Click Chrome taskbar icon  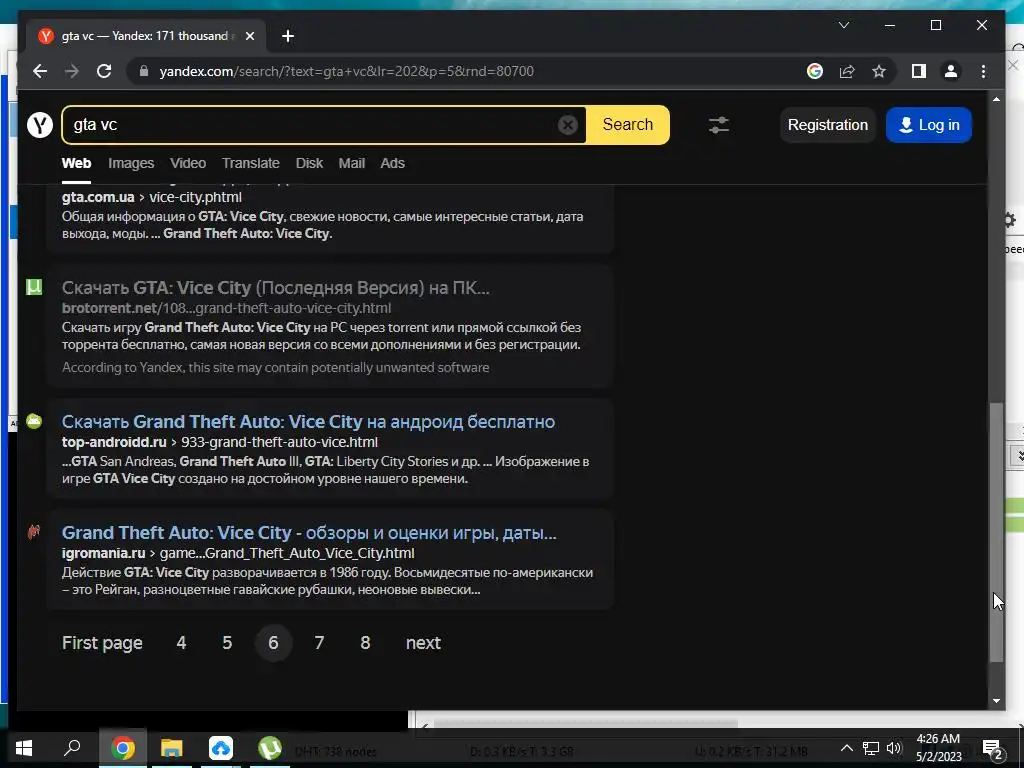123,748
